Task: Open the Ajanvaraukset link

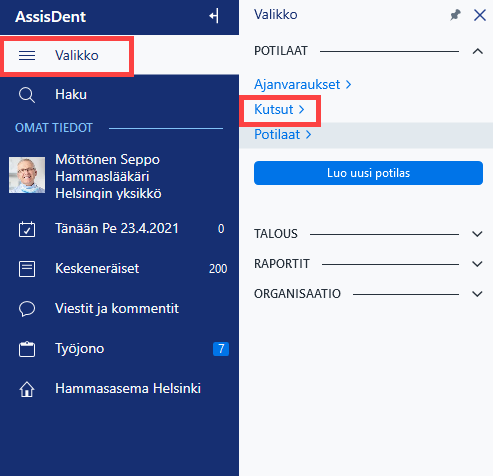Action: click(303, 85)
